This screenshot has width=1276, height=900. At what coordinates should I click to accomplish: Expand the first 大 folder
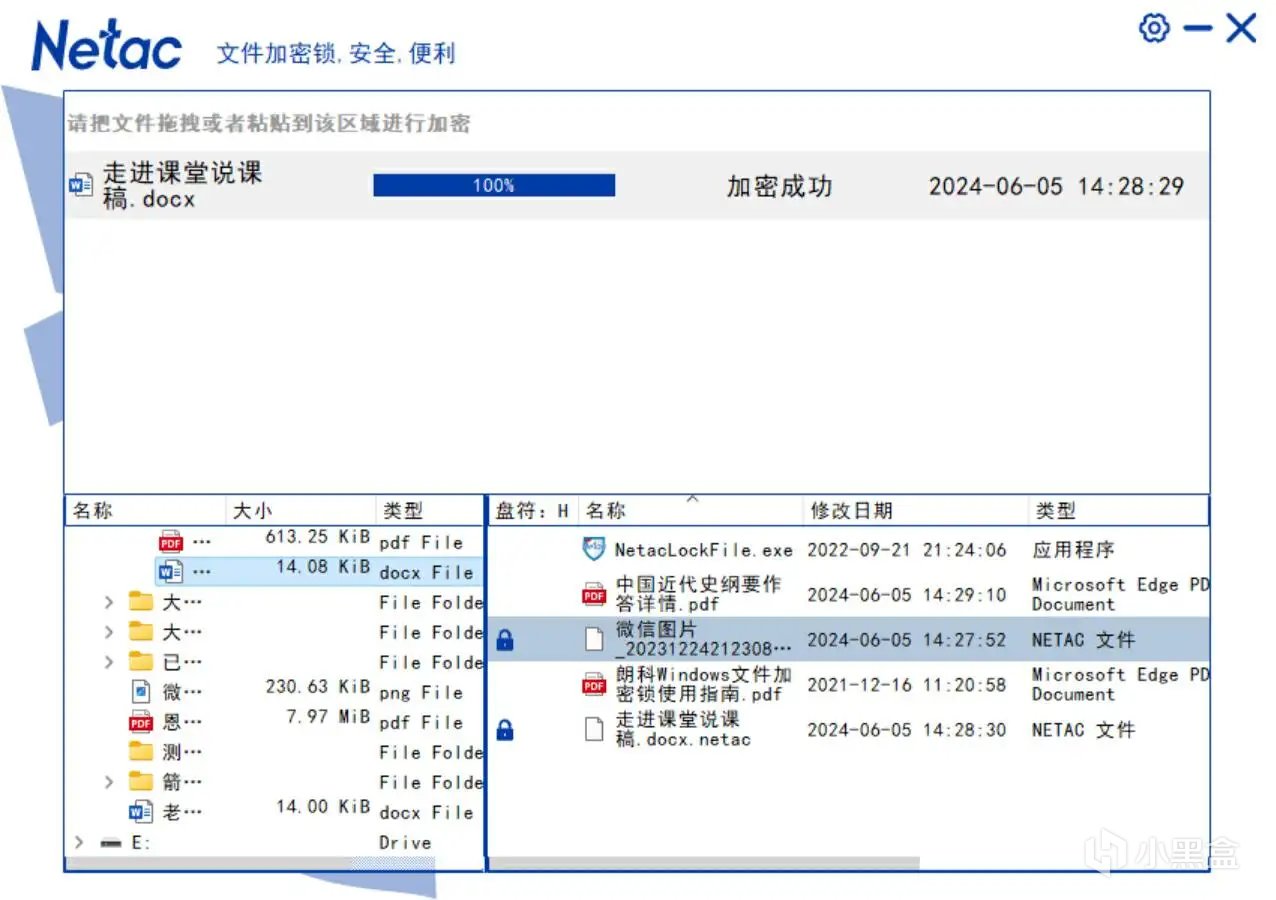109,602
